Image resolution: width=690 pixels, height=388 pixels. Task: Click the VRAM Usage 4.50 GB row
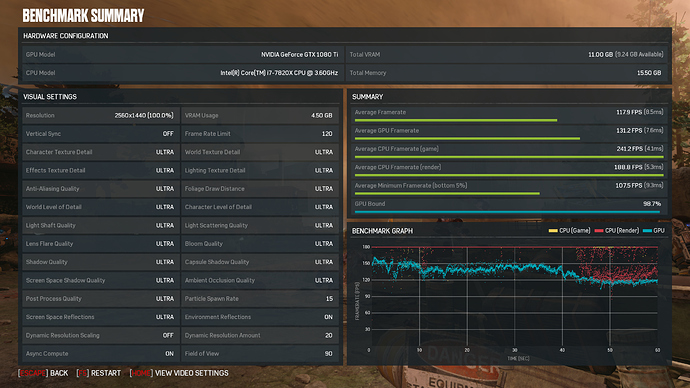[x=260, y=115]
